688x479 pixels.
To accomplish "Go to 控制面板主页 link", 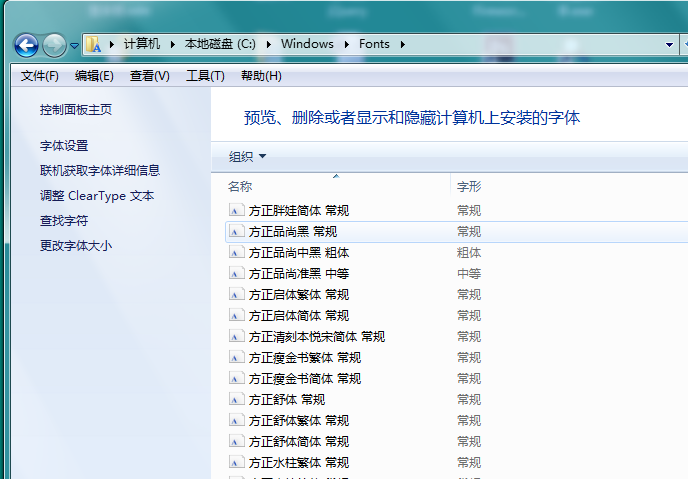I will 76,109.
